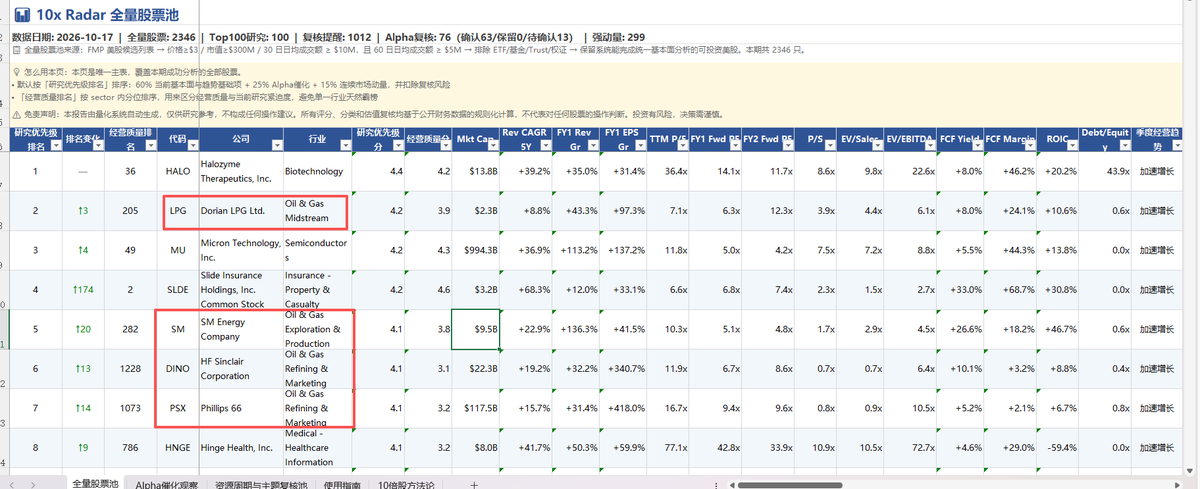The width and height of the screenshot is (1200, 489).
Task: Open filter dropdown on FY1 Rev Gr header
Action: pos(593,145)
